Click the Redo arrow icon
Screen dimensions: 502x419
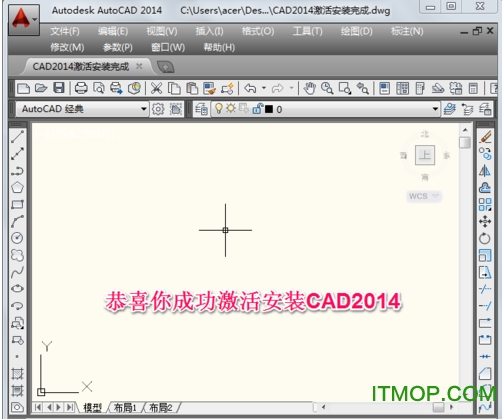[x=277, y=88]
